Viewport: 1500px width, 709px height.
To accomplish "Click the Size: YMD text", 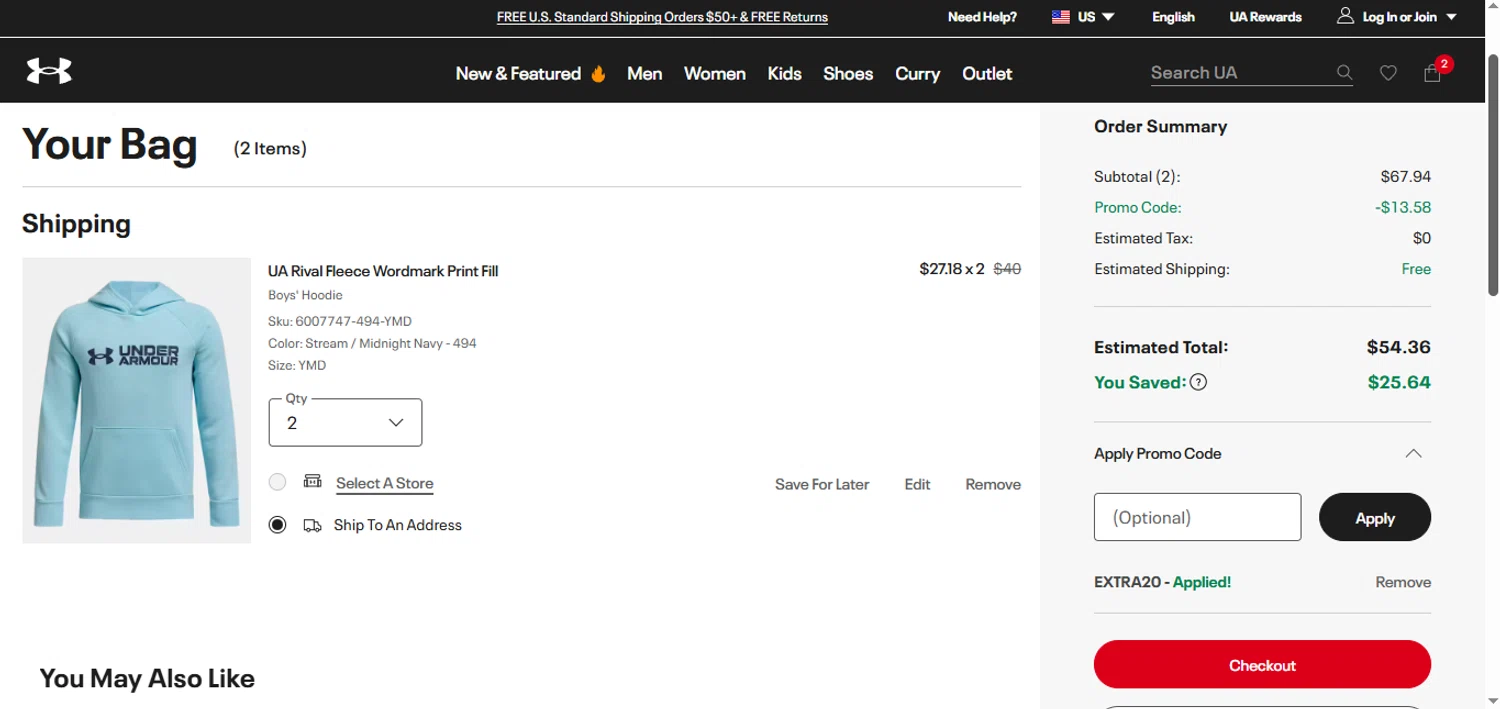I will 297,365.
